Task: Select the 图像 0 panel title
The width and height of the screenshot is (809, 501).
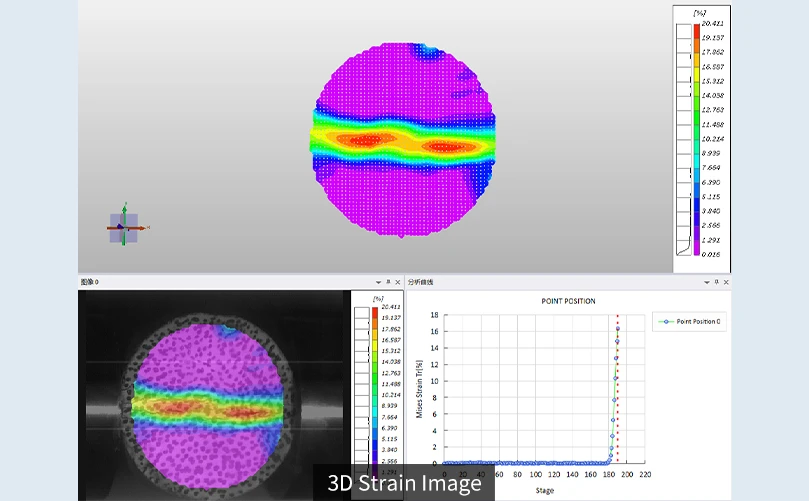Action: coord(90,282)
